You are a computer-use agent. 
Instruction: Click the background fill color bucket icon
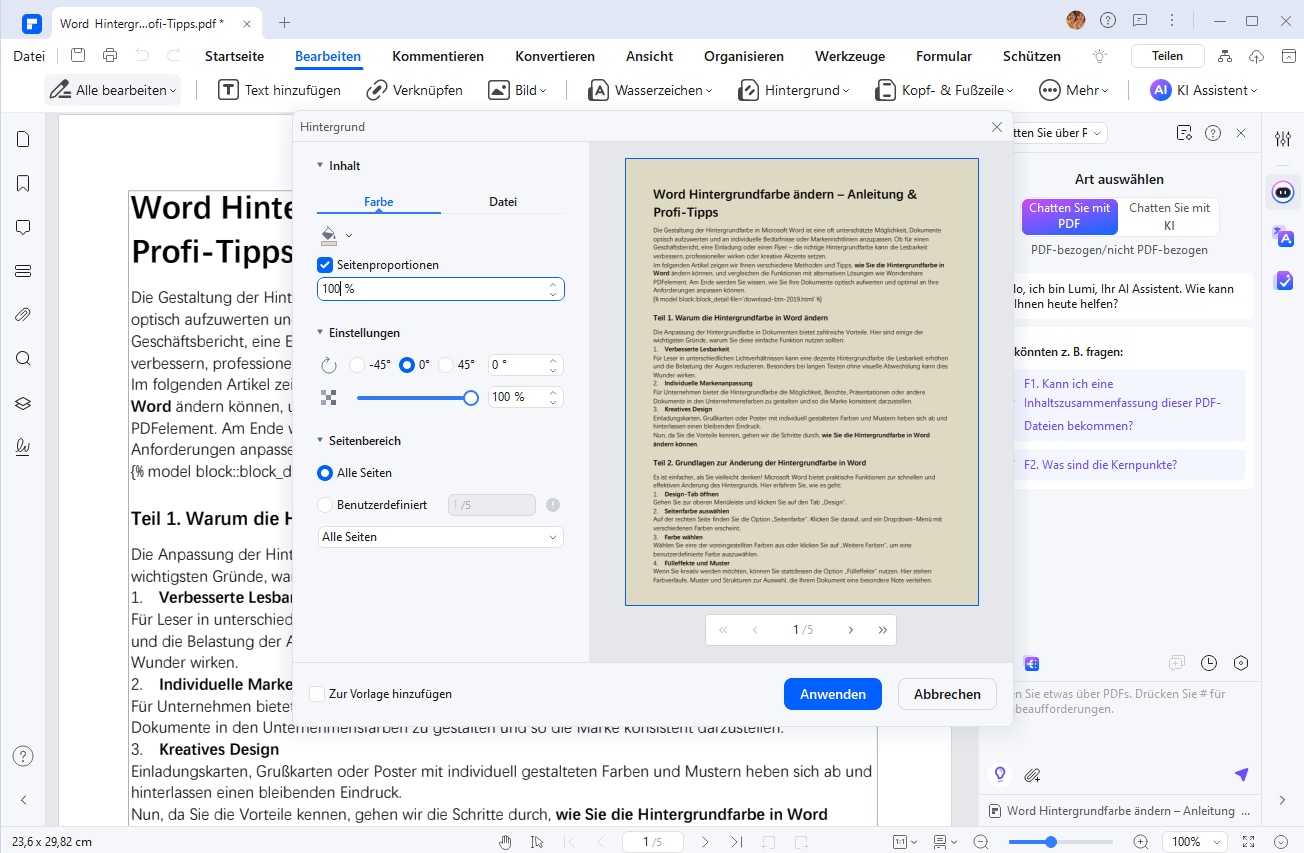[328, 235]
